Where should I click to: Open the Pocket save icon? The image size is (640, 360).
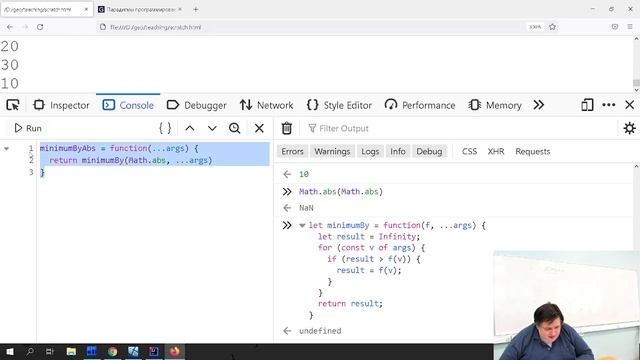point(615,27)
